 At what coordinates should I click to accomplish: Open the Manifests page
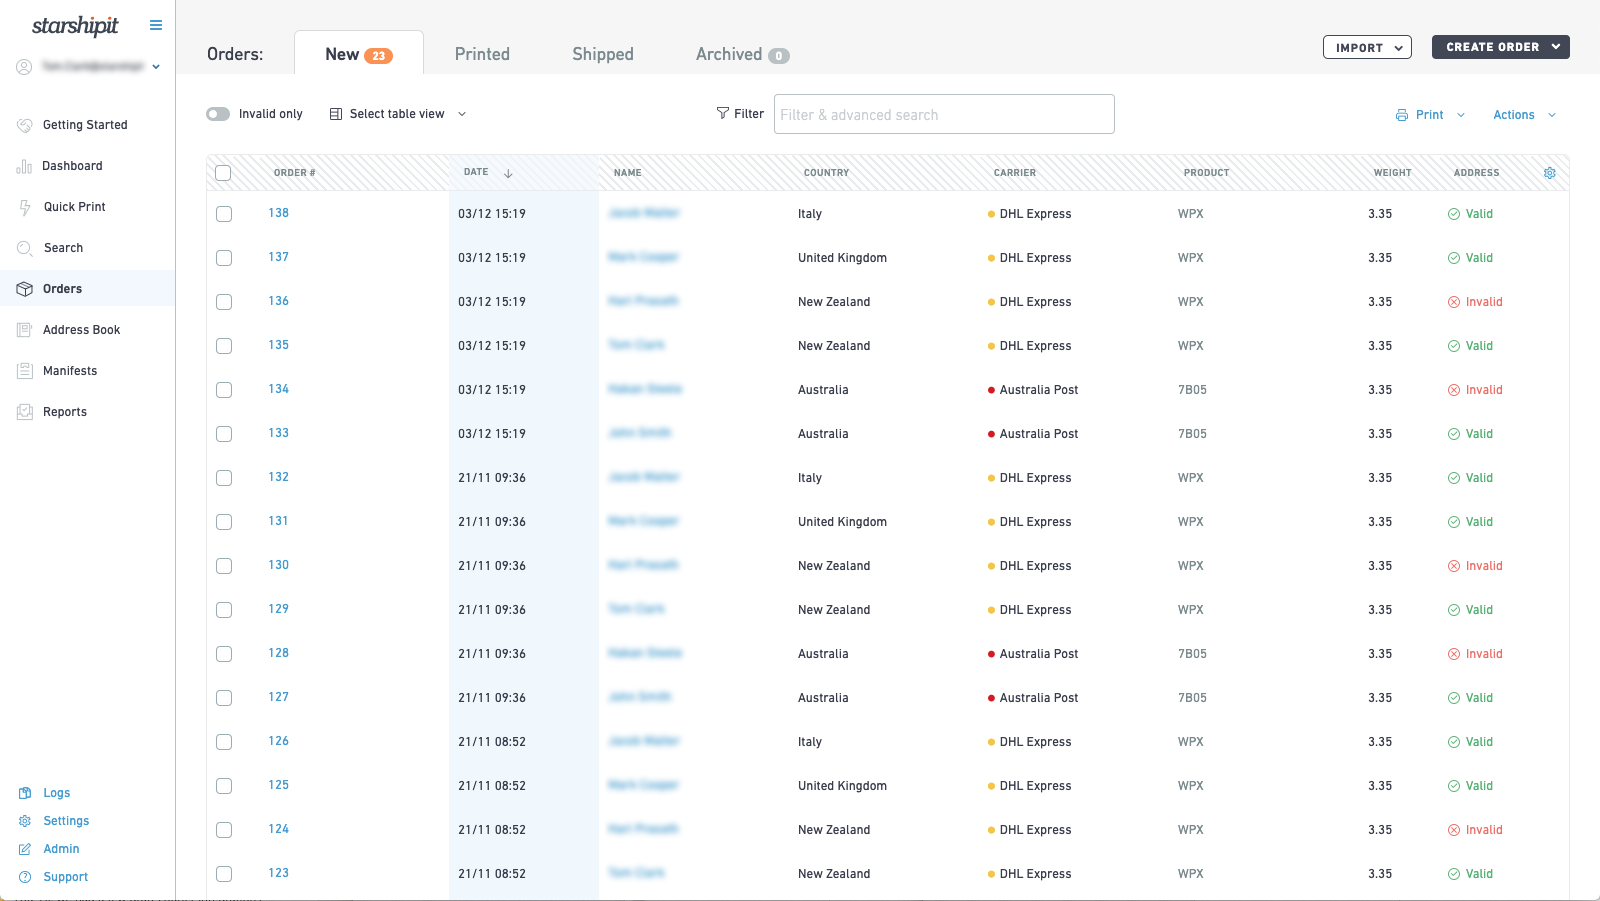[69, 370]
